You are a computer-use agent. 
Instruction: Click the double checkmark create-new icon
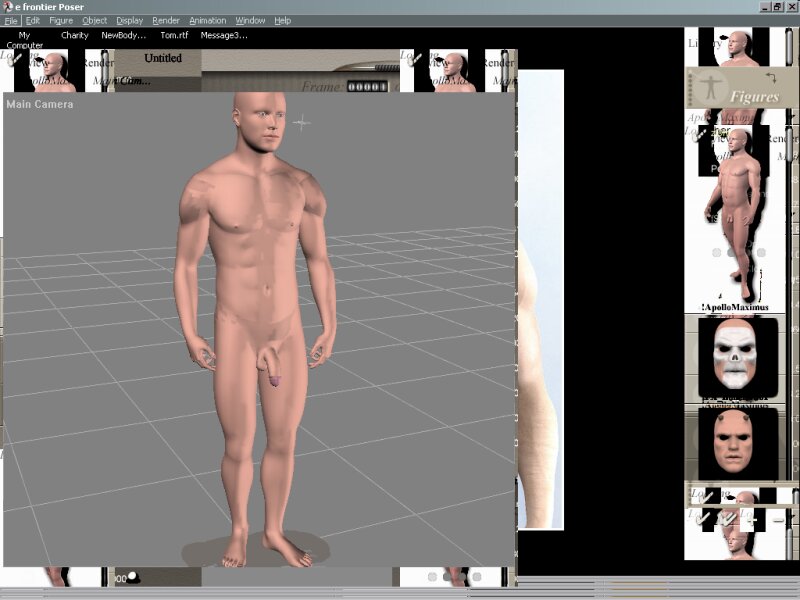click(x=727, y=519)
